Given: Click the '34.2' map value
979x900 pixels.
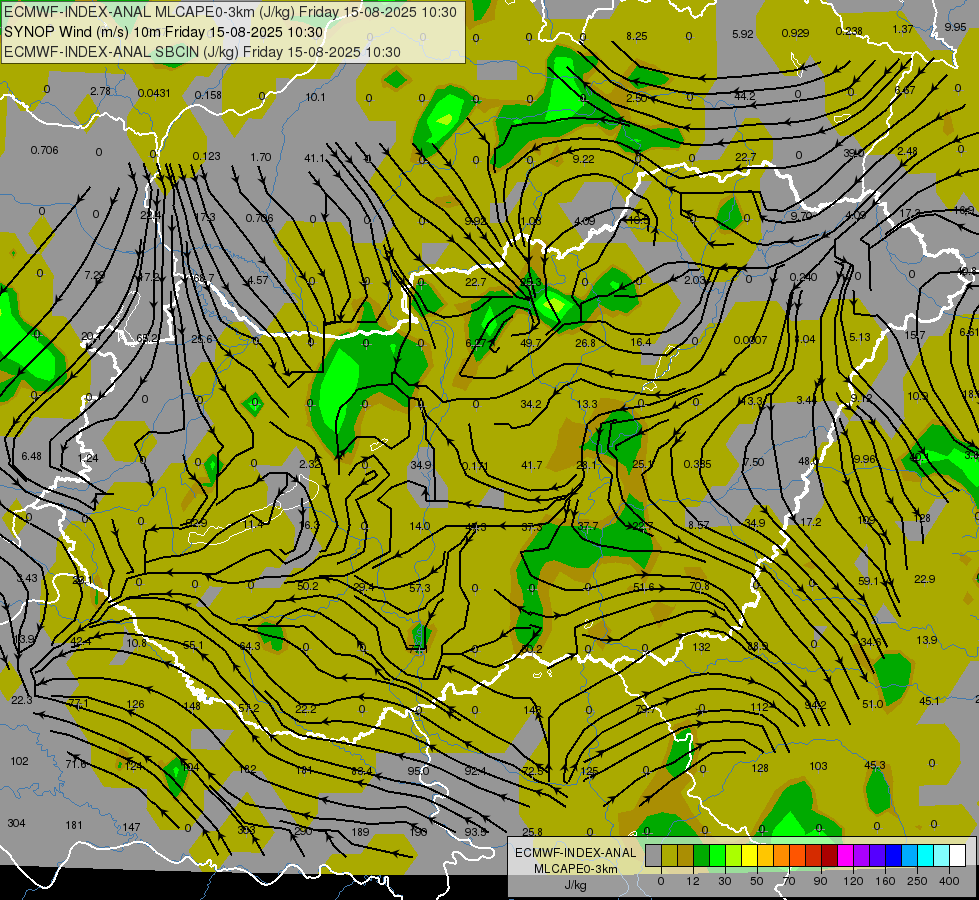Looking at the screenshot, I should (531, 403).
